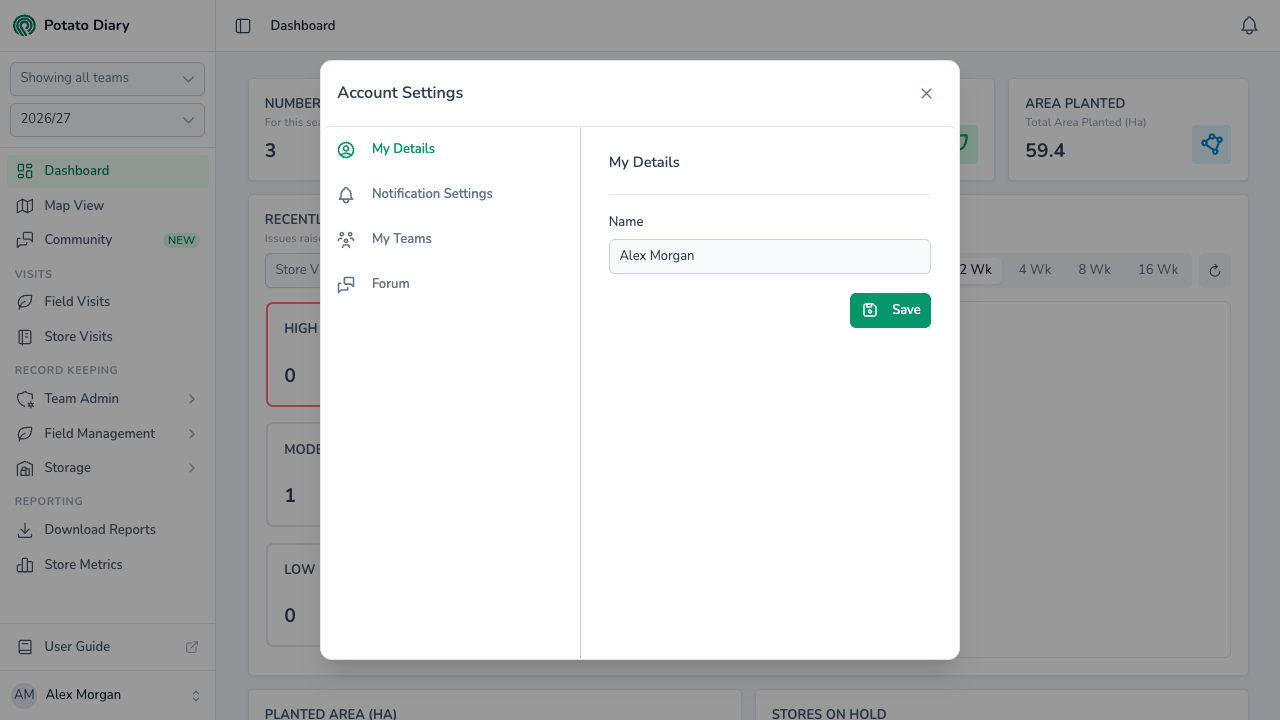This screenshot has width=1280, height=720.
Task: Select the My Details tab
Action: point(450,149)
